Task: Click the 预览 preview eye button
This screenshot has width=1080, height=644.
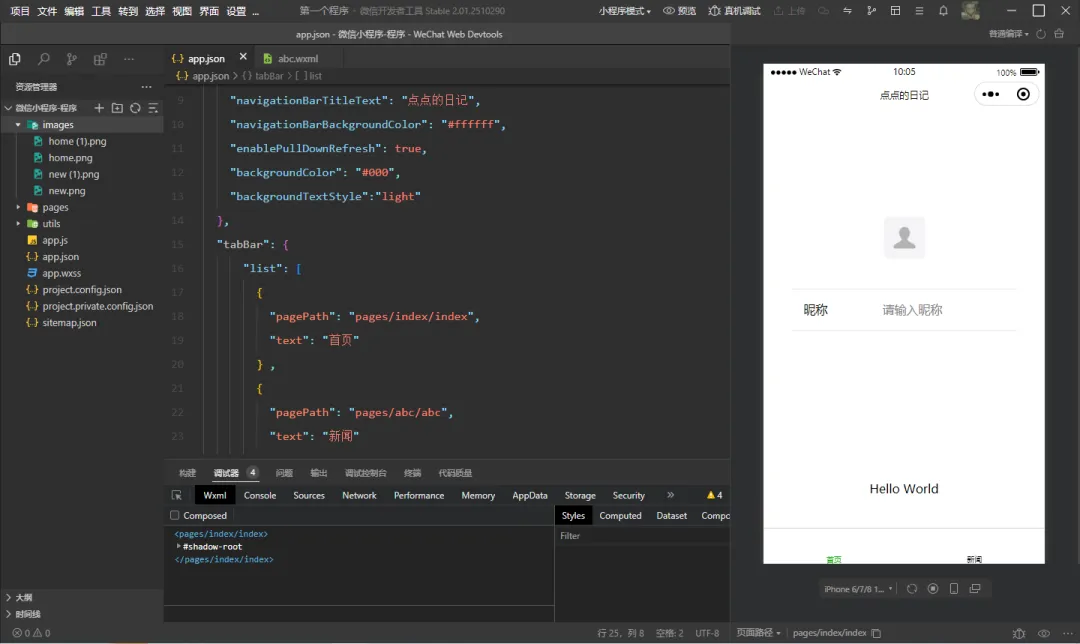Action: pos(679,11)
